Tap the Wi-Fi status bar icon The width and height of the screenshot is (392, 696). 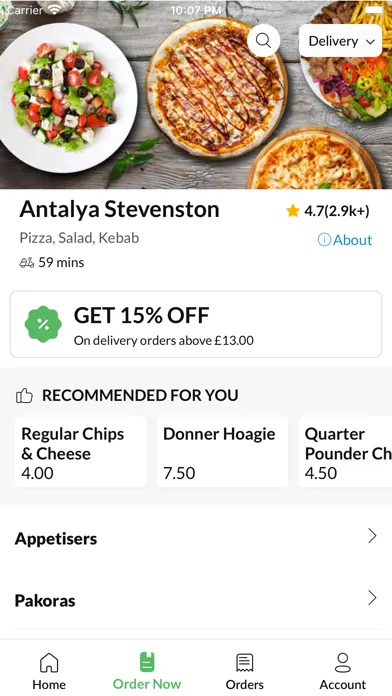click(55, 9)
